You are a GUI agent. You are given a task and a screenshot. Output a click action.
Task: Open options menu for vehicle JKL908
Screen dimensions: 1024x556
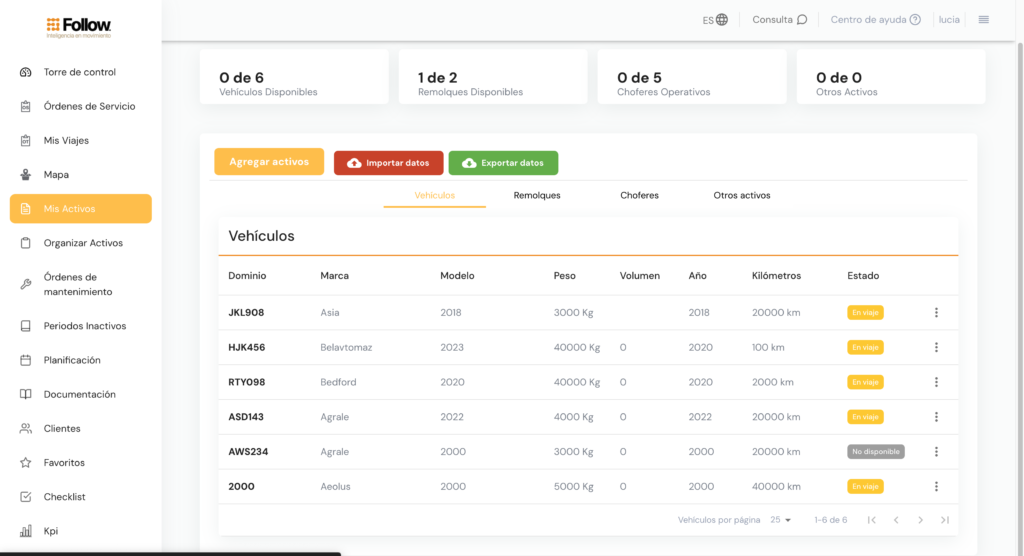tap(936, 313)
